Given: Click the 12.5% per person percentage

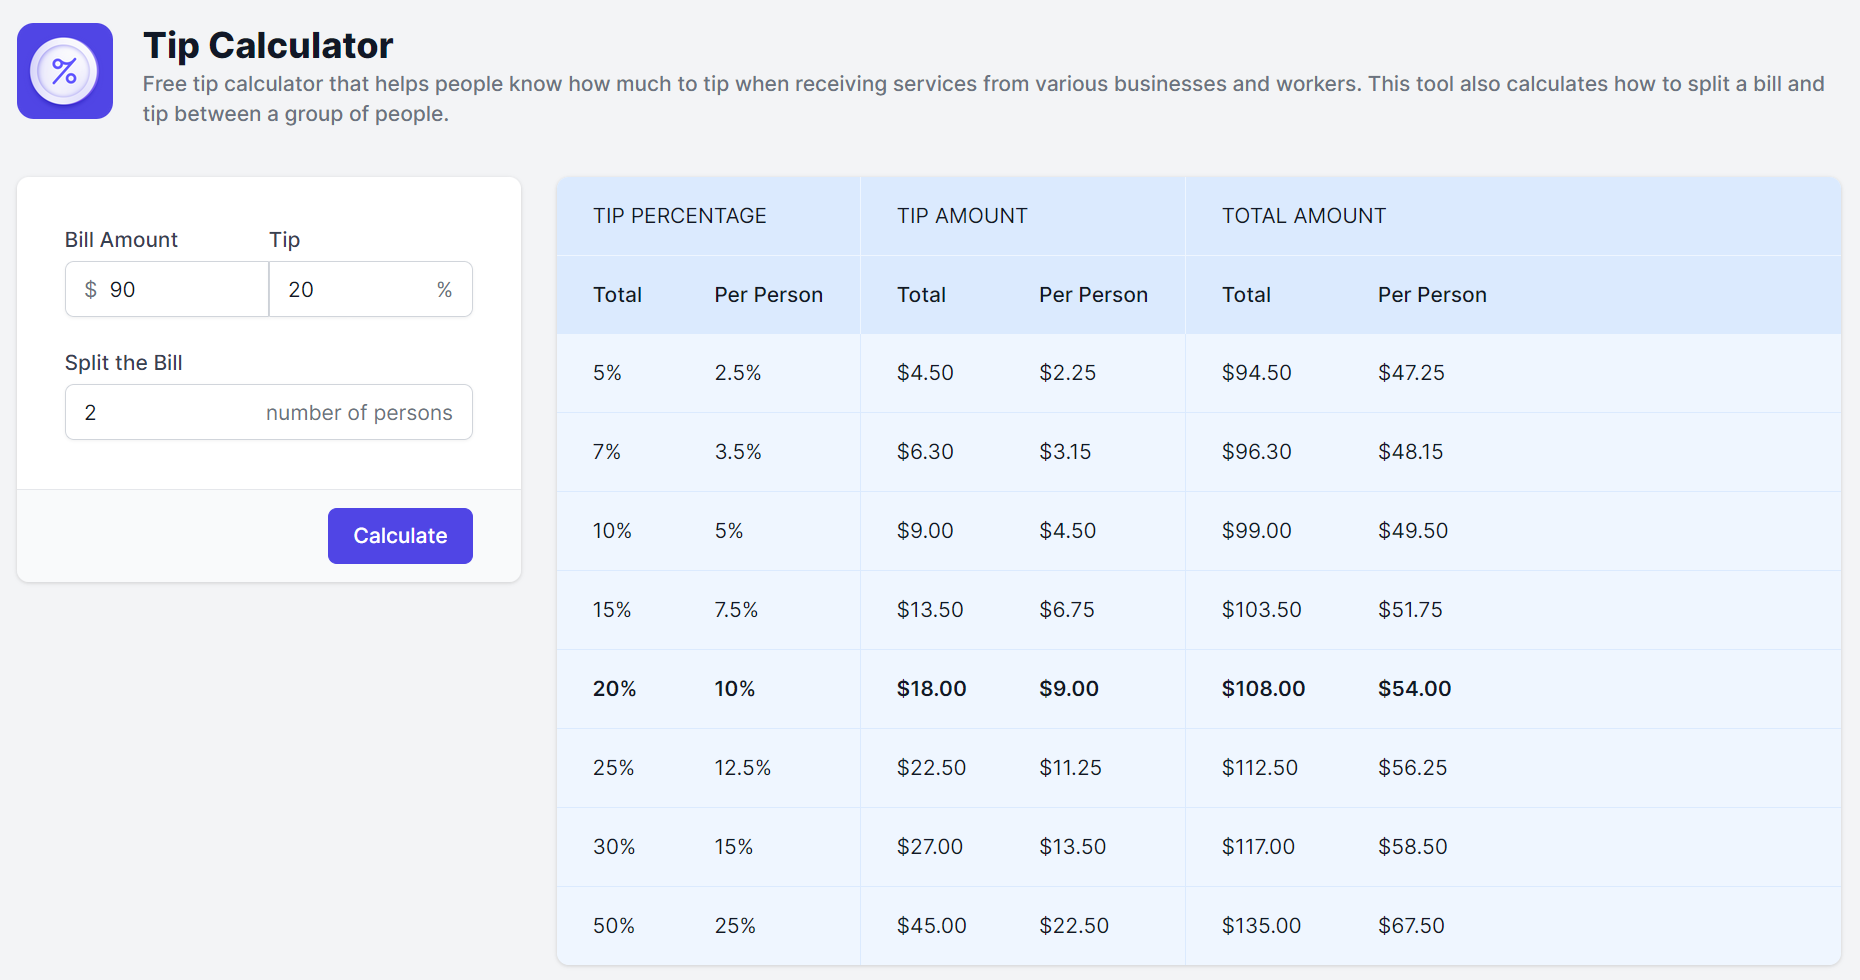Looking at the screenshot, I should pyautogui.click(x=742, y=768).
